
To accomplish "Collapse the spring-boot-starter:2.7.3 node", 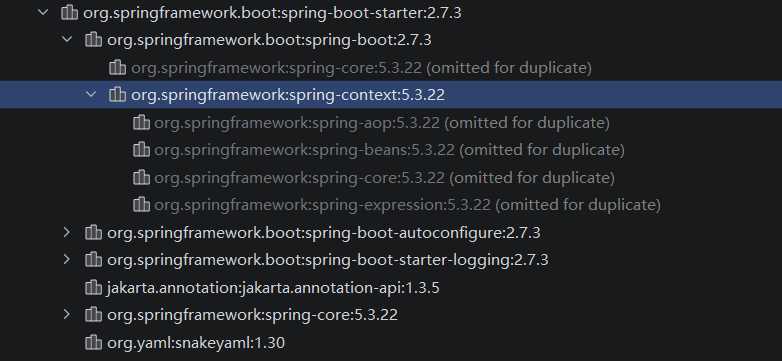I will coord(43,12).
